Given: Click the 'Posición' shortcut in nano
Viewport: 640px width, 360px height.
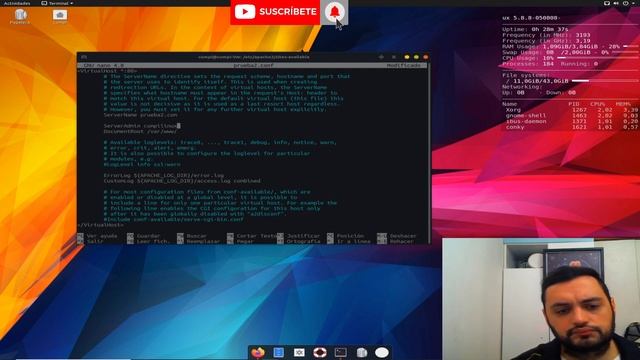Looking at the screenshot, I should [x=345, y=236].
